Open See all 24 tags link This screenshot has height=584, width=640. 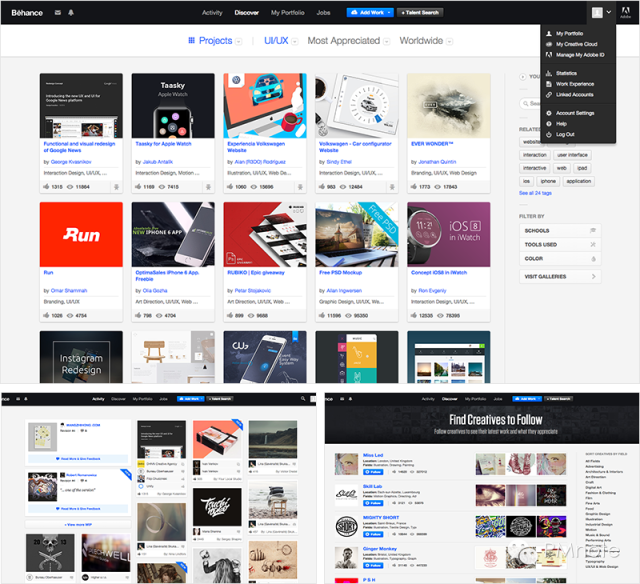(x=535, y=193)
